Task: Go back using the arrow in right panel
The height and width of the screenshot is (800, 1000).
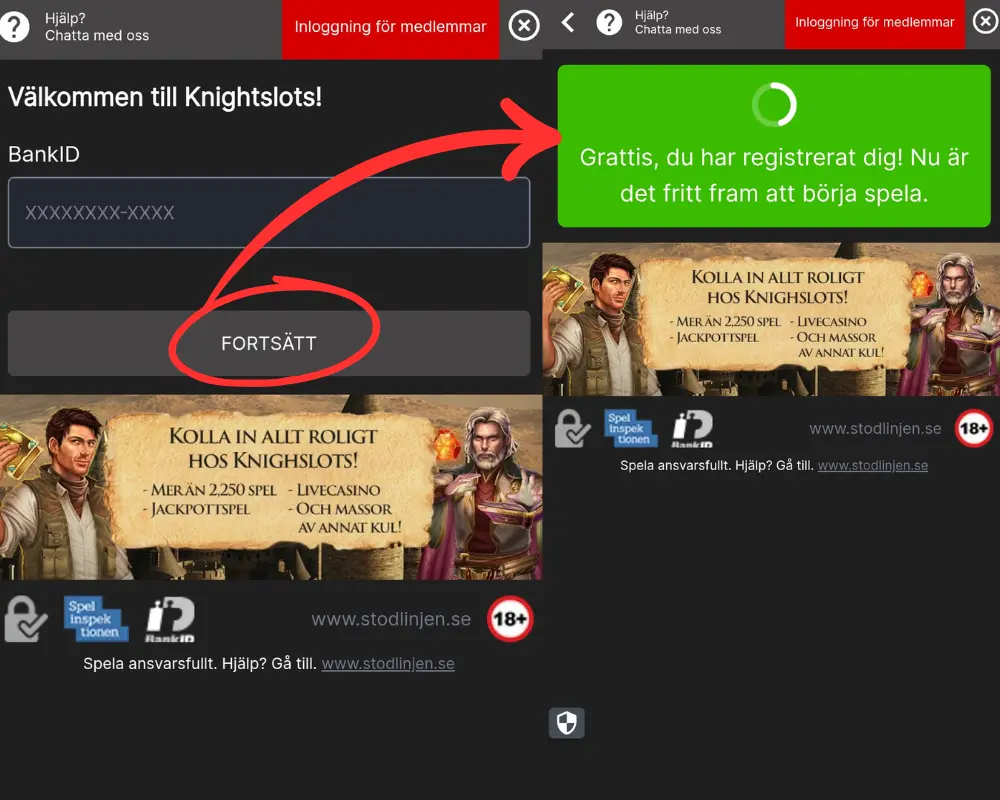Action: pyautogui.click(x=568, y=22)
